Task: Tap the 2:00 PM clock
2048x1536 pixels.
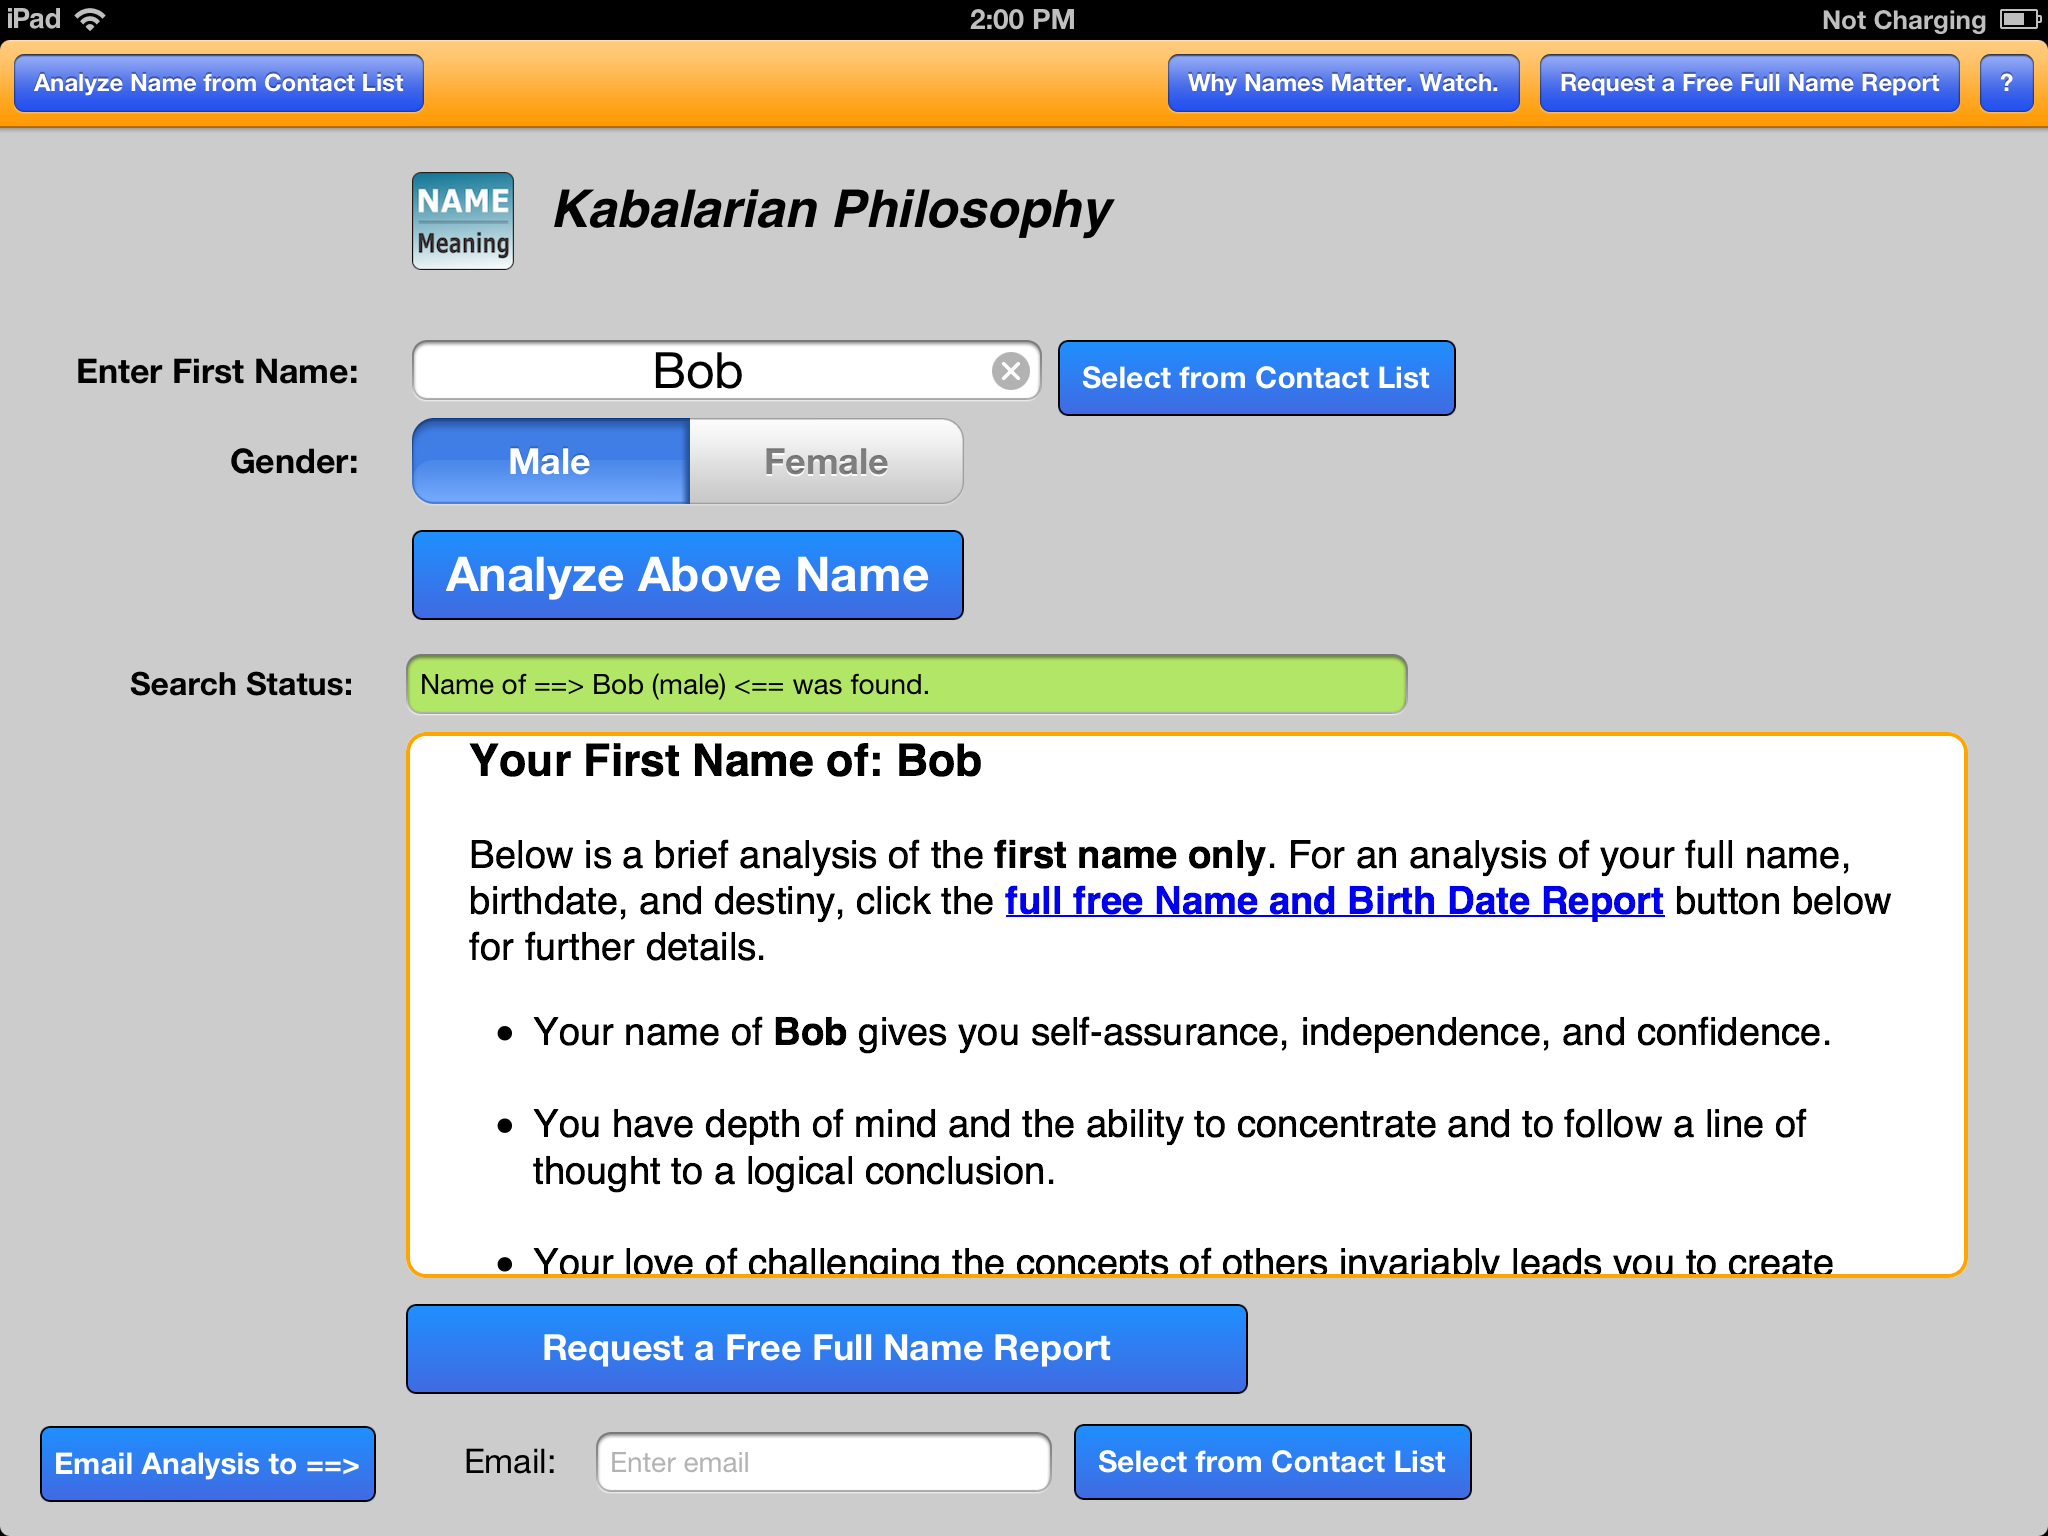Action: click(x=1022, y=19)
